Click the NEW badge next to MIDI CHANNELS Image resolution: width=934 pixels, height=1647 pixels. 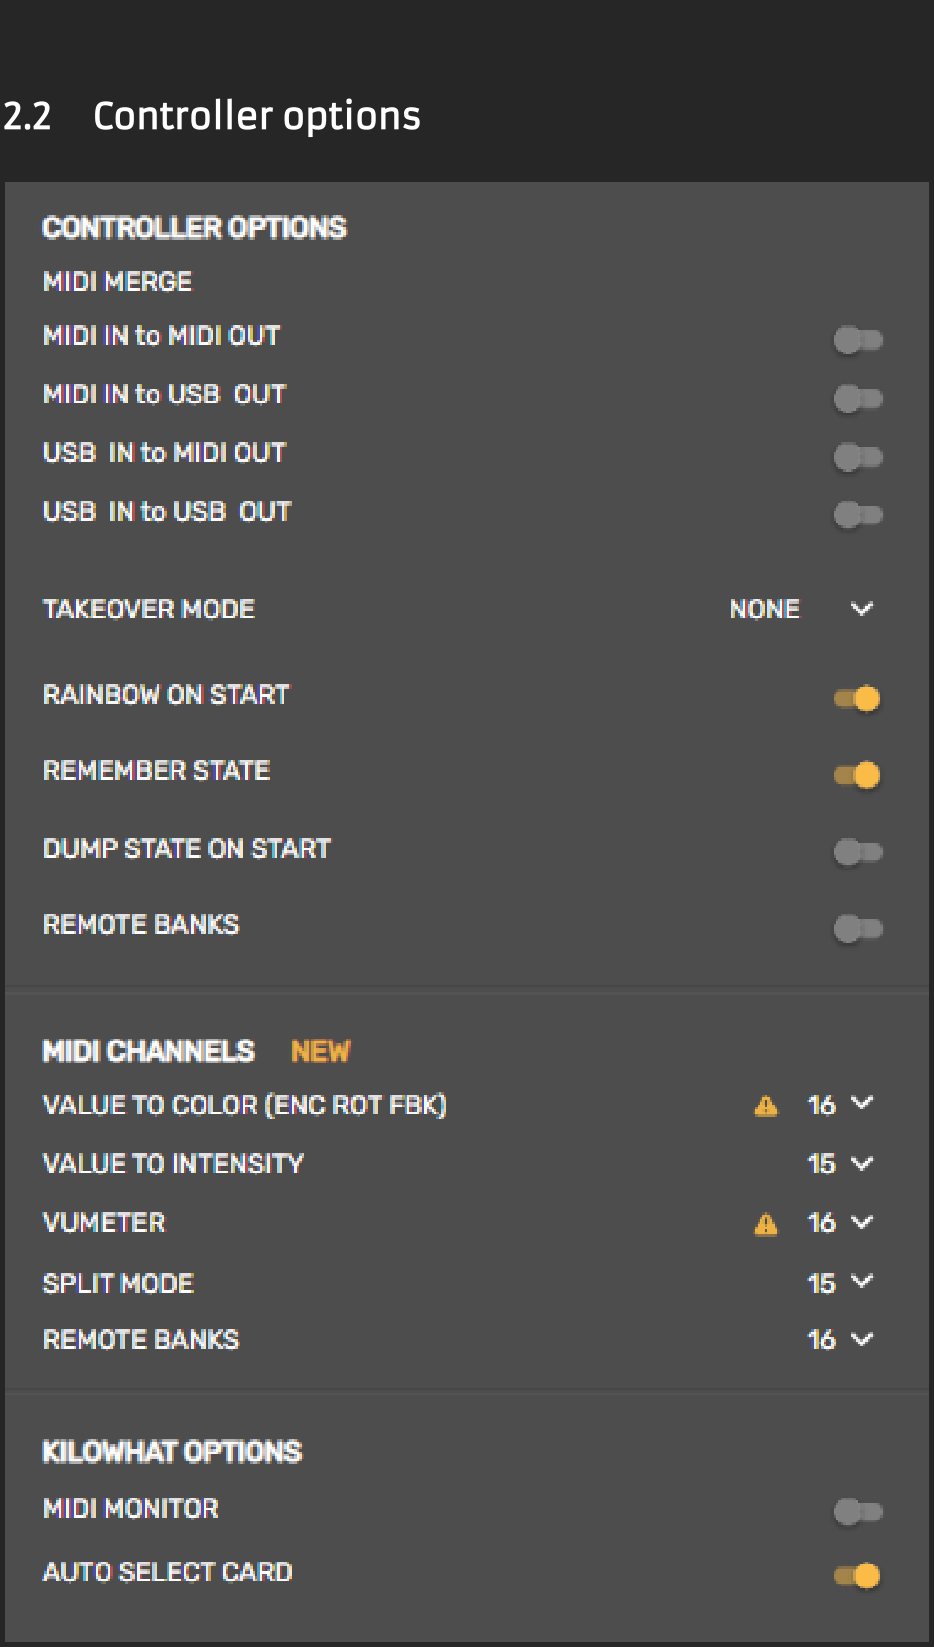point(320,1051)
